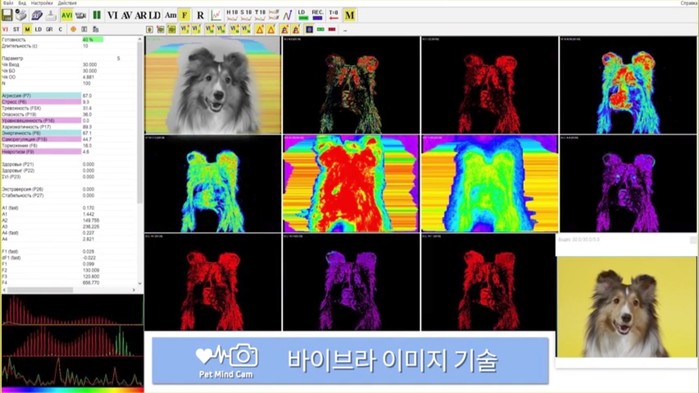Click the orange circle icon in second toolbar

tap(73, 29)
